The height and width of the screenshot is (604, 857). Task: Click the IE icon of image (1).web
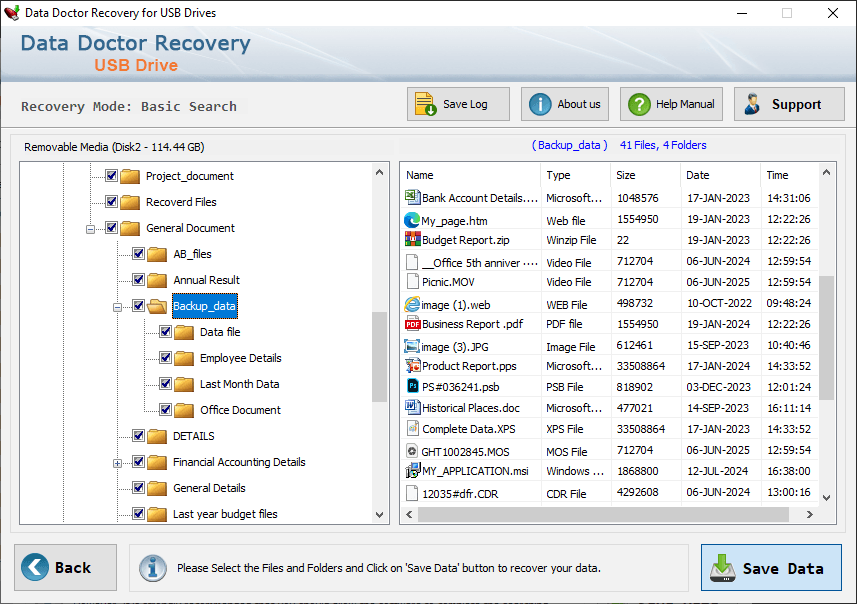pos(412,304)
